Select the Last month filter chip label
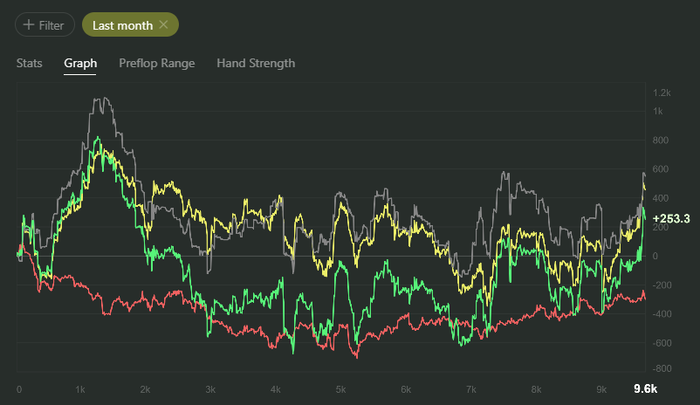This screenshot has height=405, width=700. [x=122, y=24]
